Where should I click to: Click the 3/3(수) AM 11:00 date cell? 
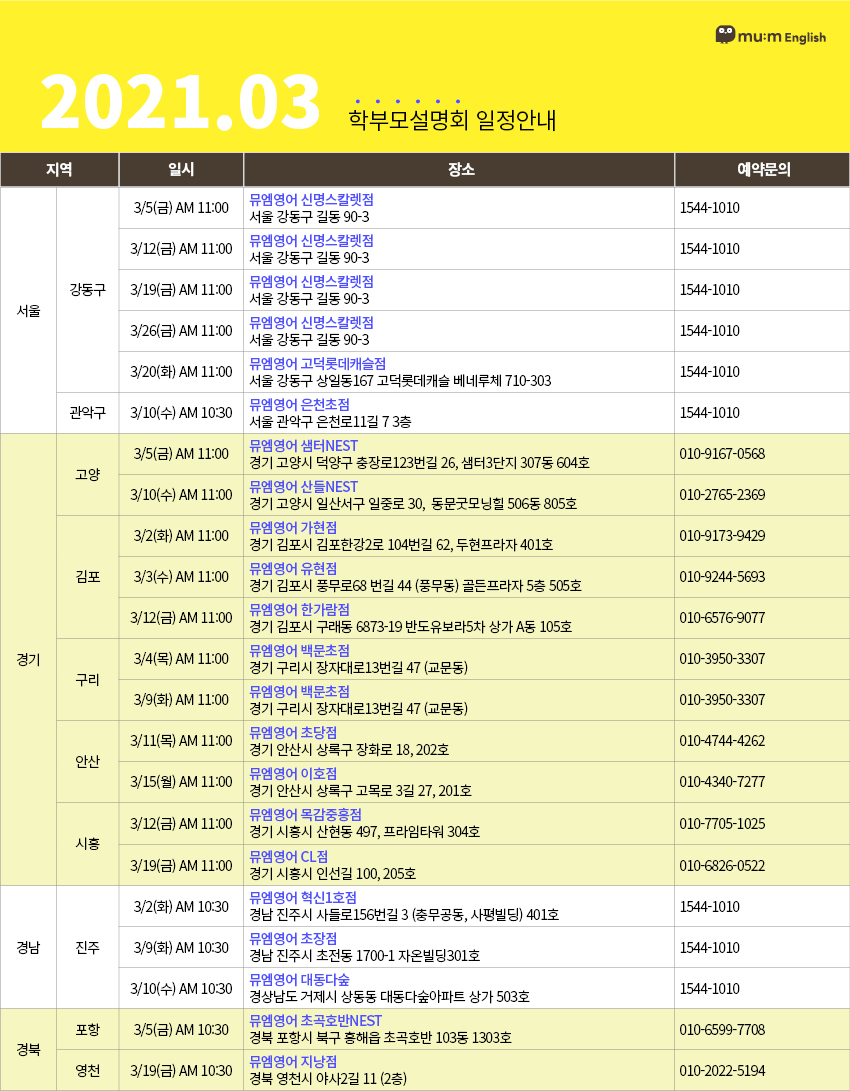tap(181, 577)
